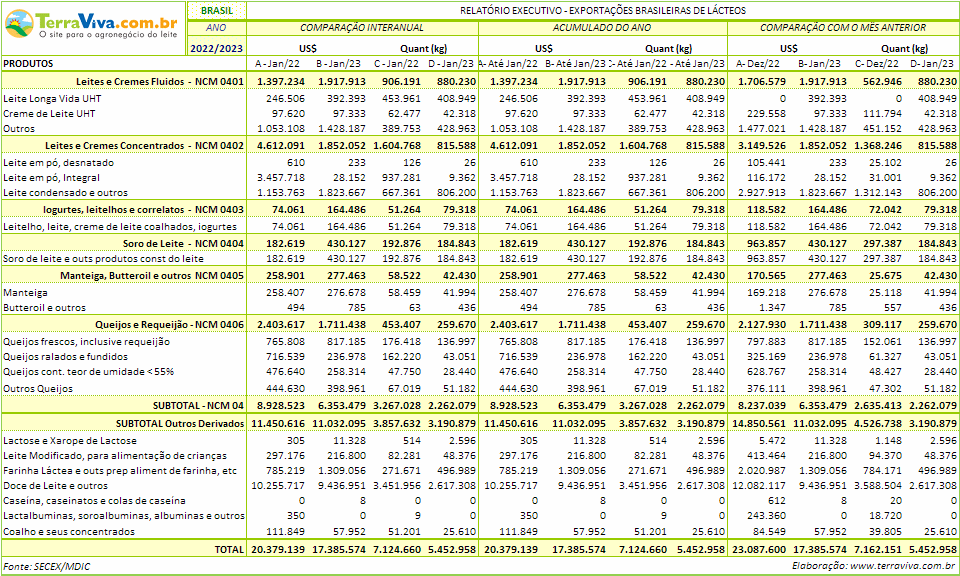The width and height of the screenshot is (960, 576).
Task: Select the Doce de Leite e outros row label
Action: click(56, 485)
